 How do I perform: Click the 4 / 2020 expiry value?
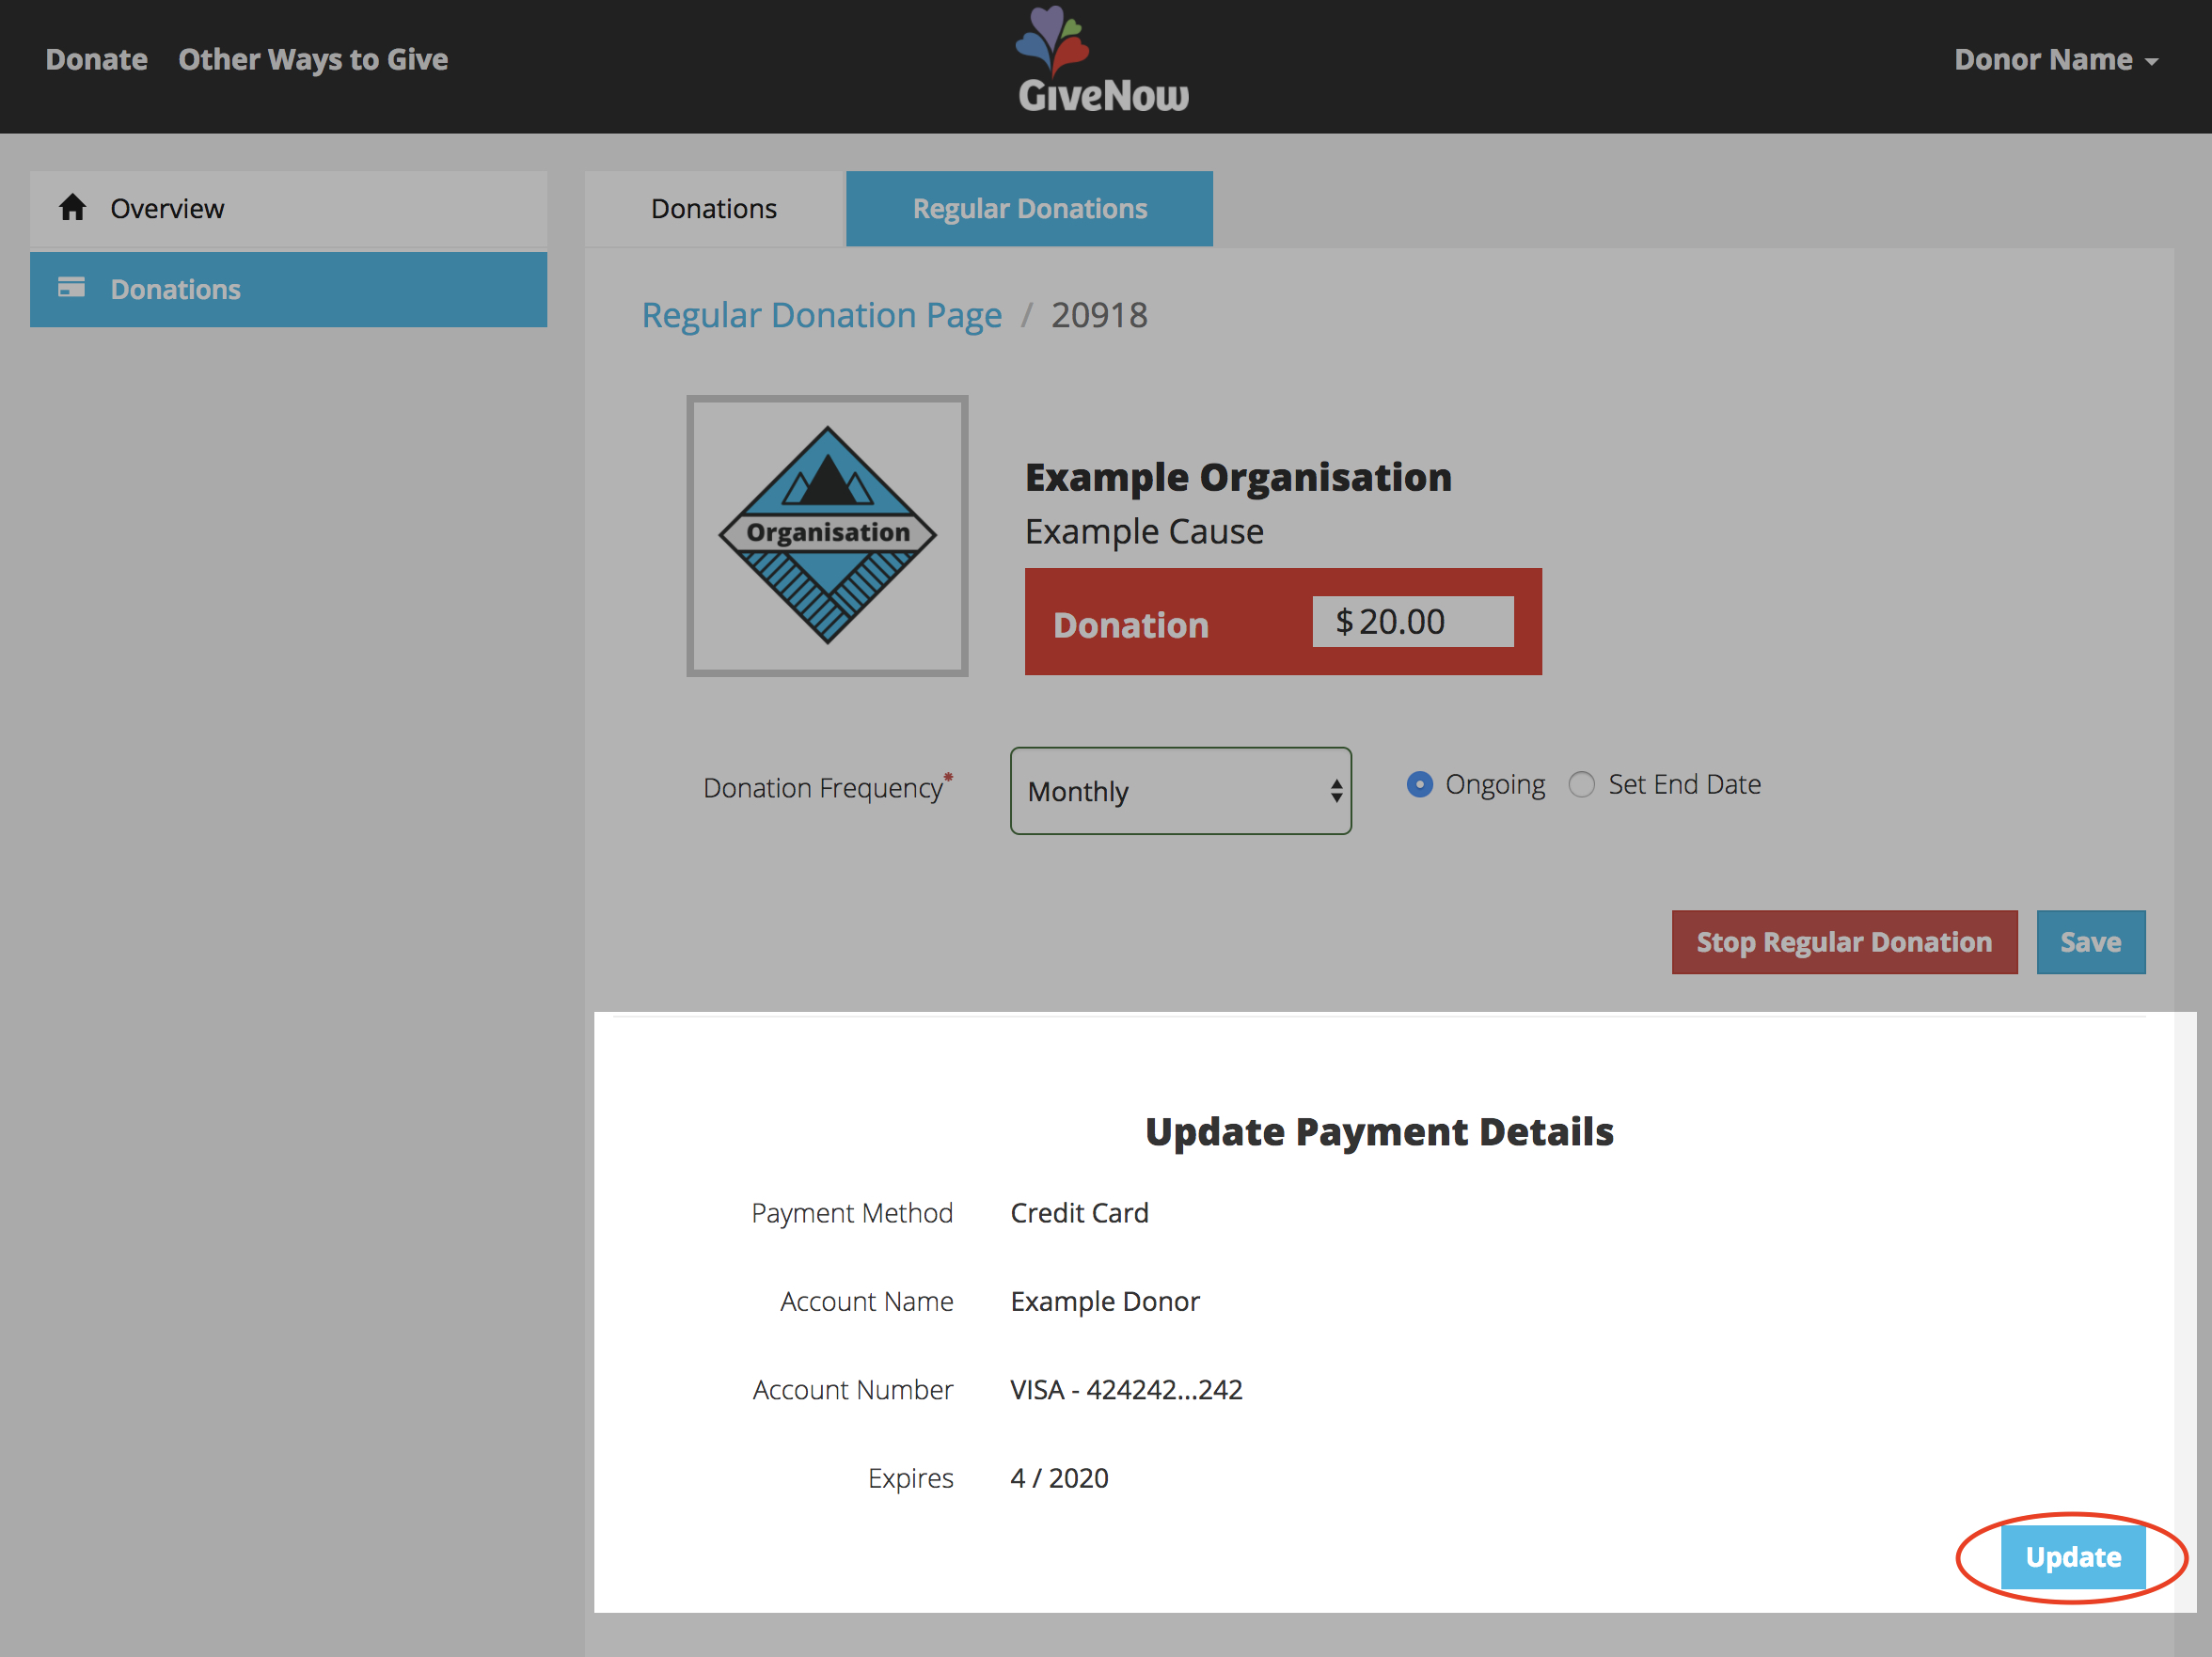pos(1059,1478)
